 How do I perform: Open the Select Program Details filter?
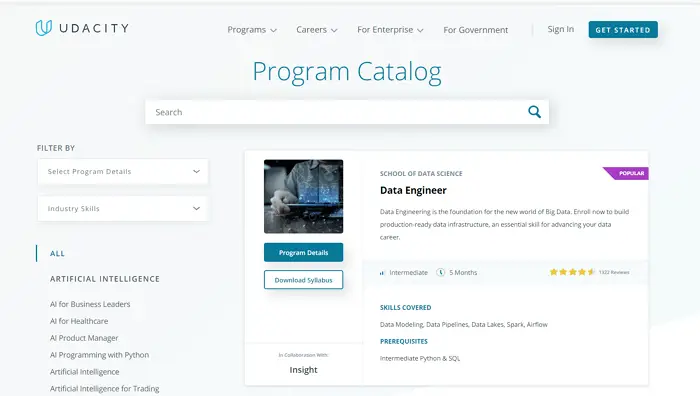(123, 171)
